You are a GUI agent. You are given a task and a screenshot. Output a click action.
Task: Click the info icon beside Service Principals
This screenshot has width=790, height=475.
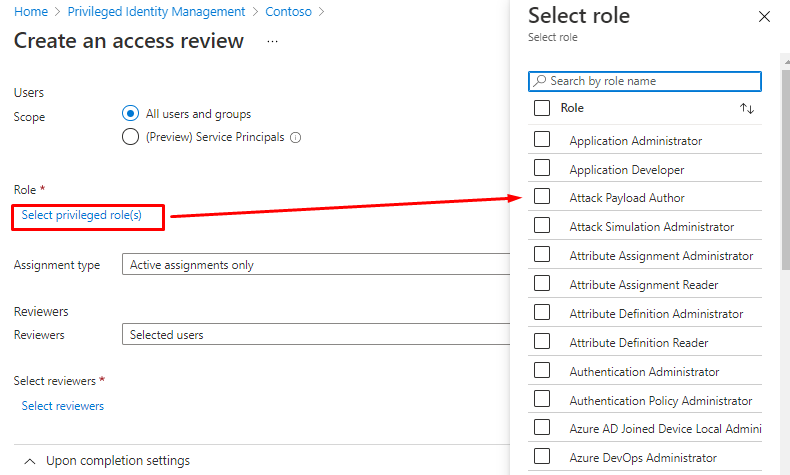[296, 138]
